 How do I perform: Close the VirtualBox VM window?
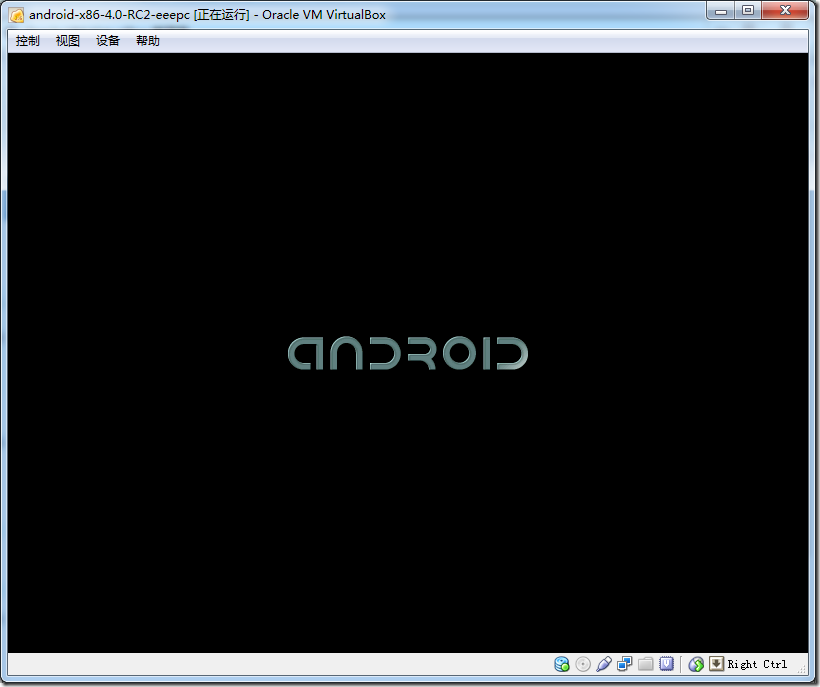pyautogui.click(x=785, y=10)
